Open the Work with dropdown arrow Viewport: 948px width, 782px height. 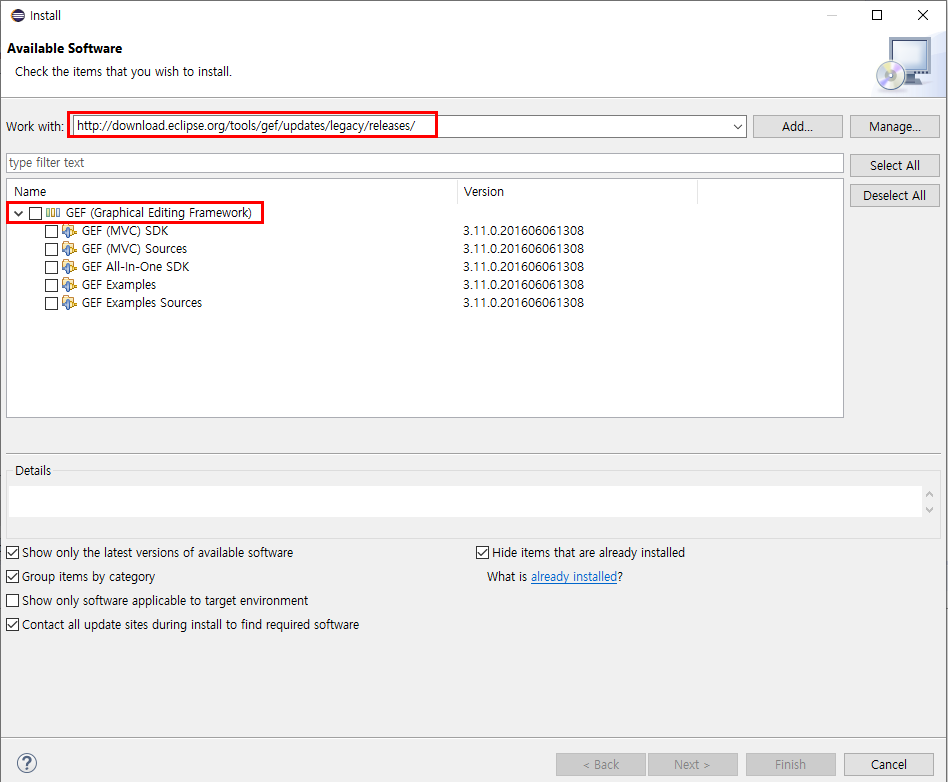coord(738,127)
